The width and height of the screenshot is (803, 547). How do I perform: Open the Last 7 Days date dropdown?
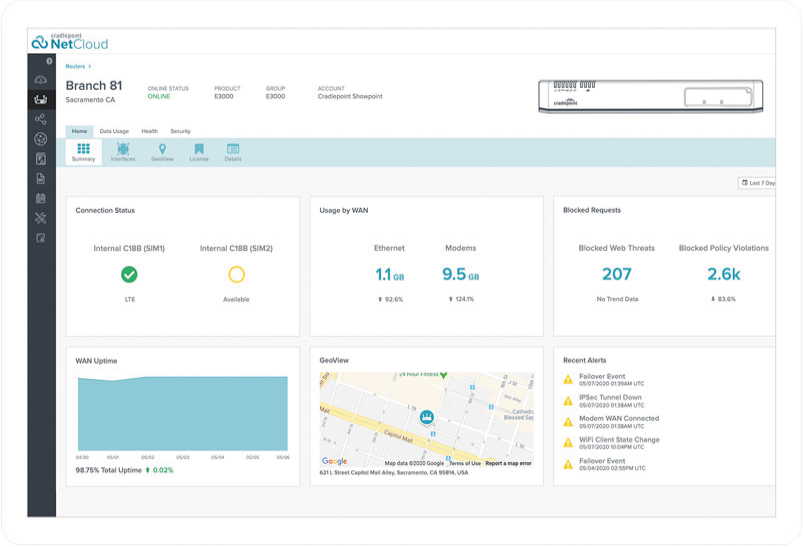point(758,183)
